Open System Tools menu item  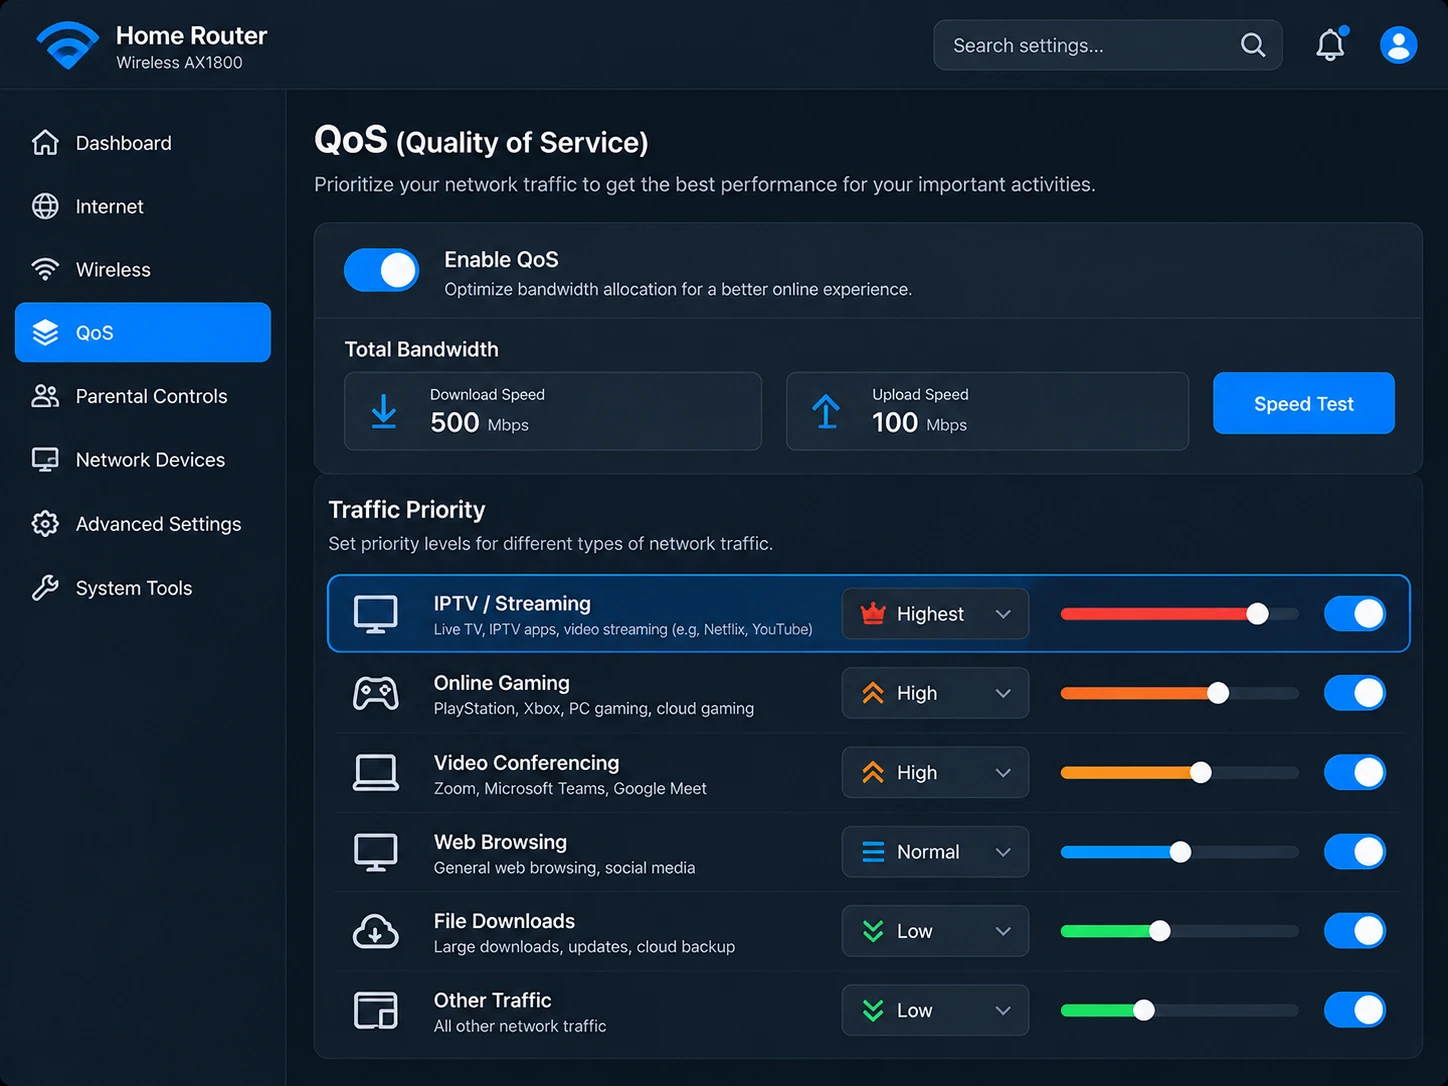coord(143,588)
